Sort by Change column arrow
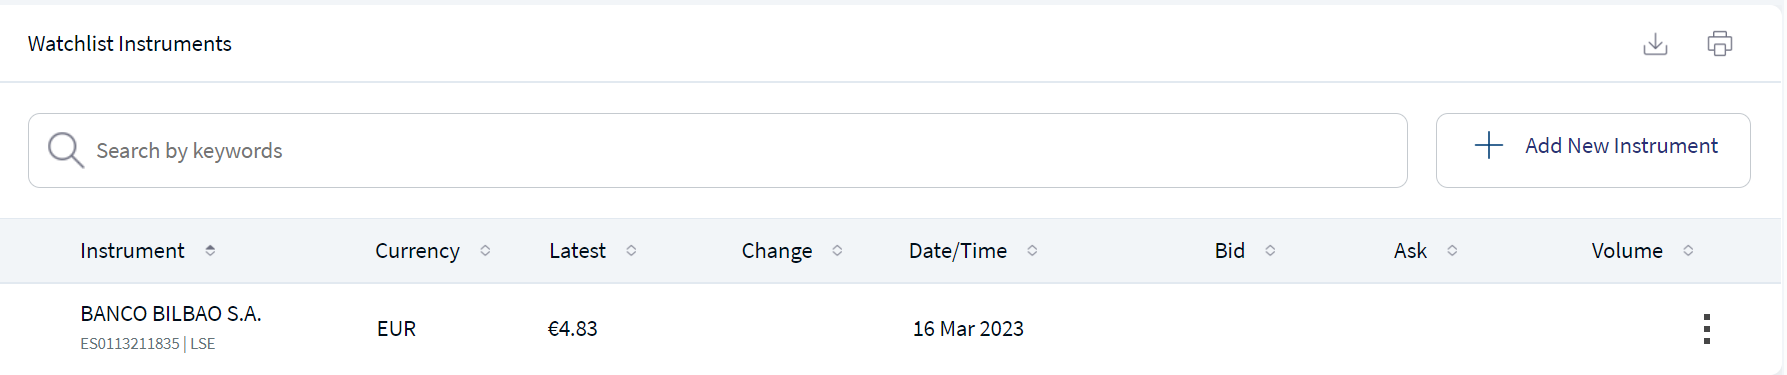Screen dimensions: 1787x375 [x=837, y=251]
